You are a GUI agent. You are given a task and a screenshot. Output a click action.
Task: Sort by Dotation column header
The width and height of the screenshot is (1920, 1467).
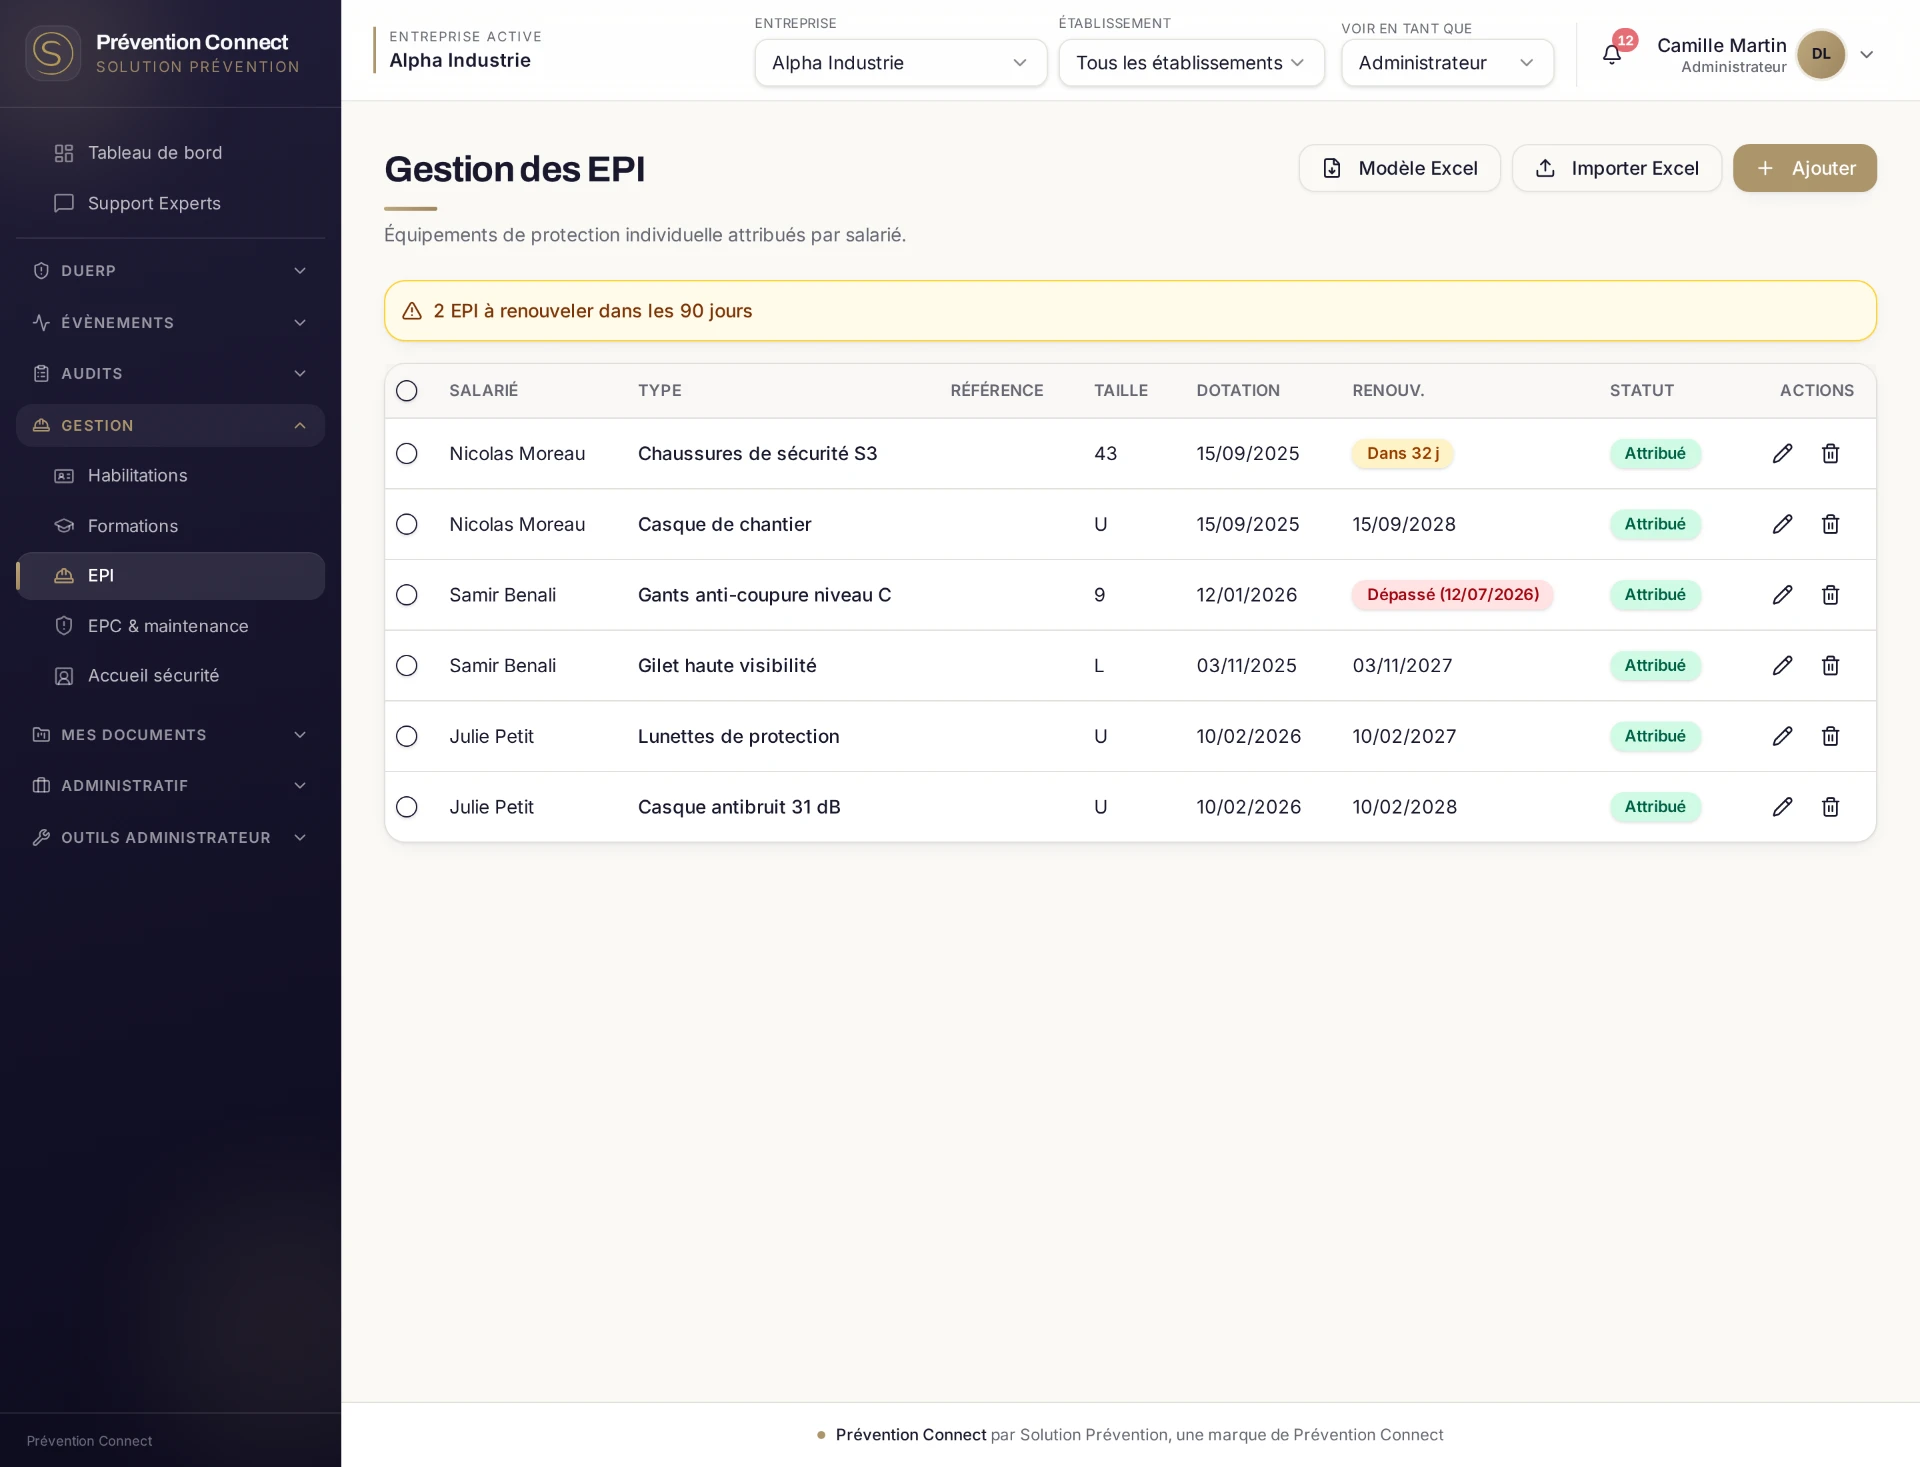[1238, 391]
